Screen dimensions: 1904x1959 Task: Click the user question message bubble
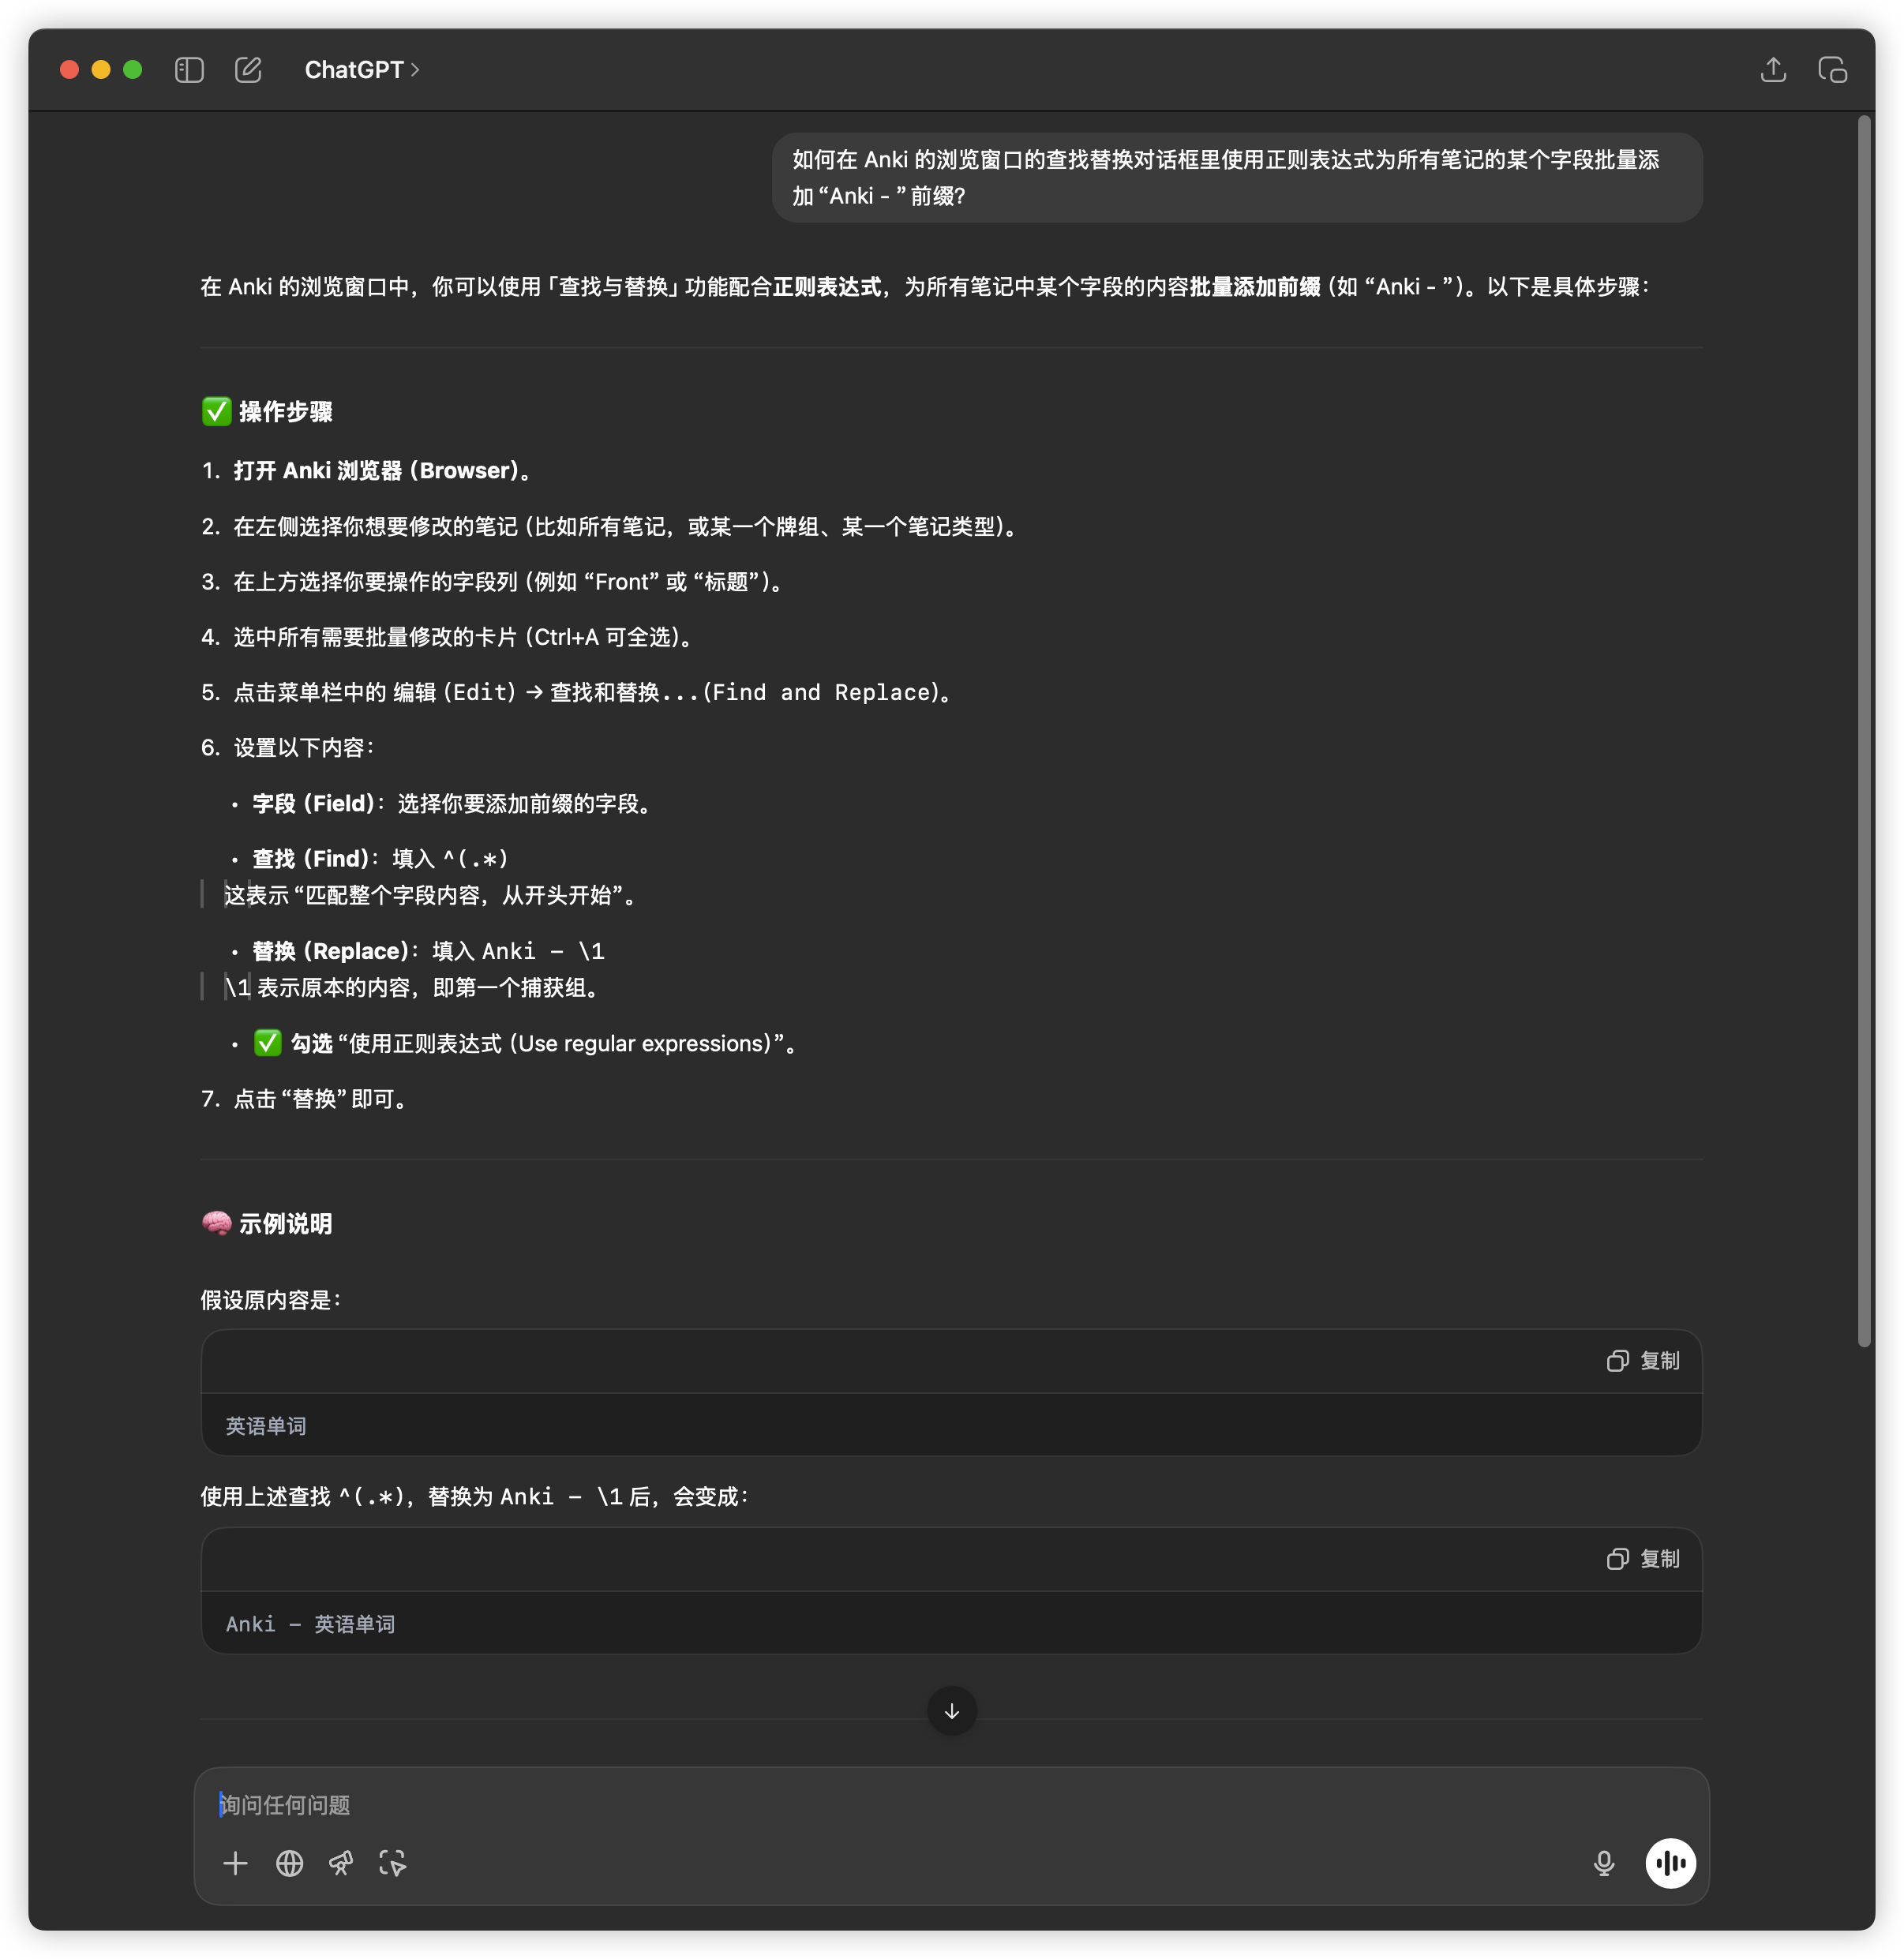pos(1237,177)
